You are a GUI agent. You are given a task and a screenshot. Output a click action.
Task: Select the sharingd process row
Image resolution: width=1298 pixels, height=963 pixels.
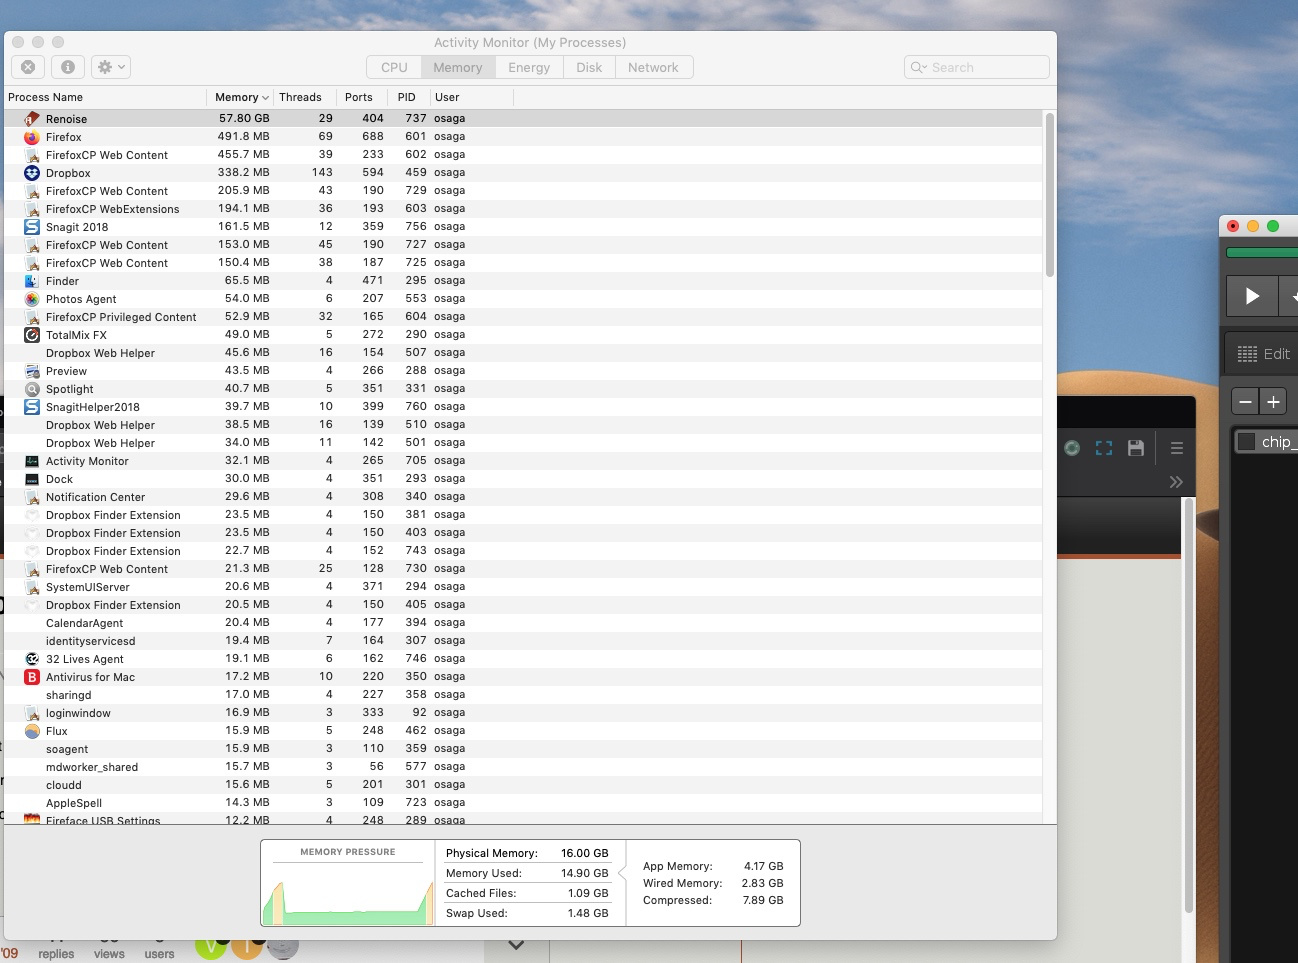(523, 695)
